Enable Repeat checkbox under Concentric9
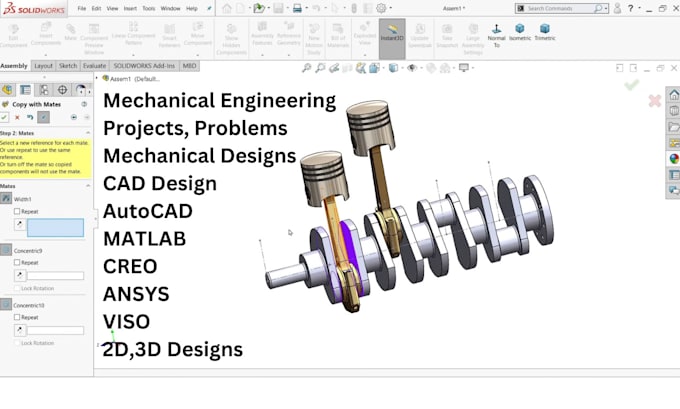 [x=17, y=262]
